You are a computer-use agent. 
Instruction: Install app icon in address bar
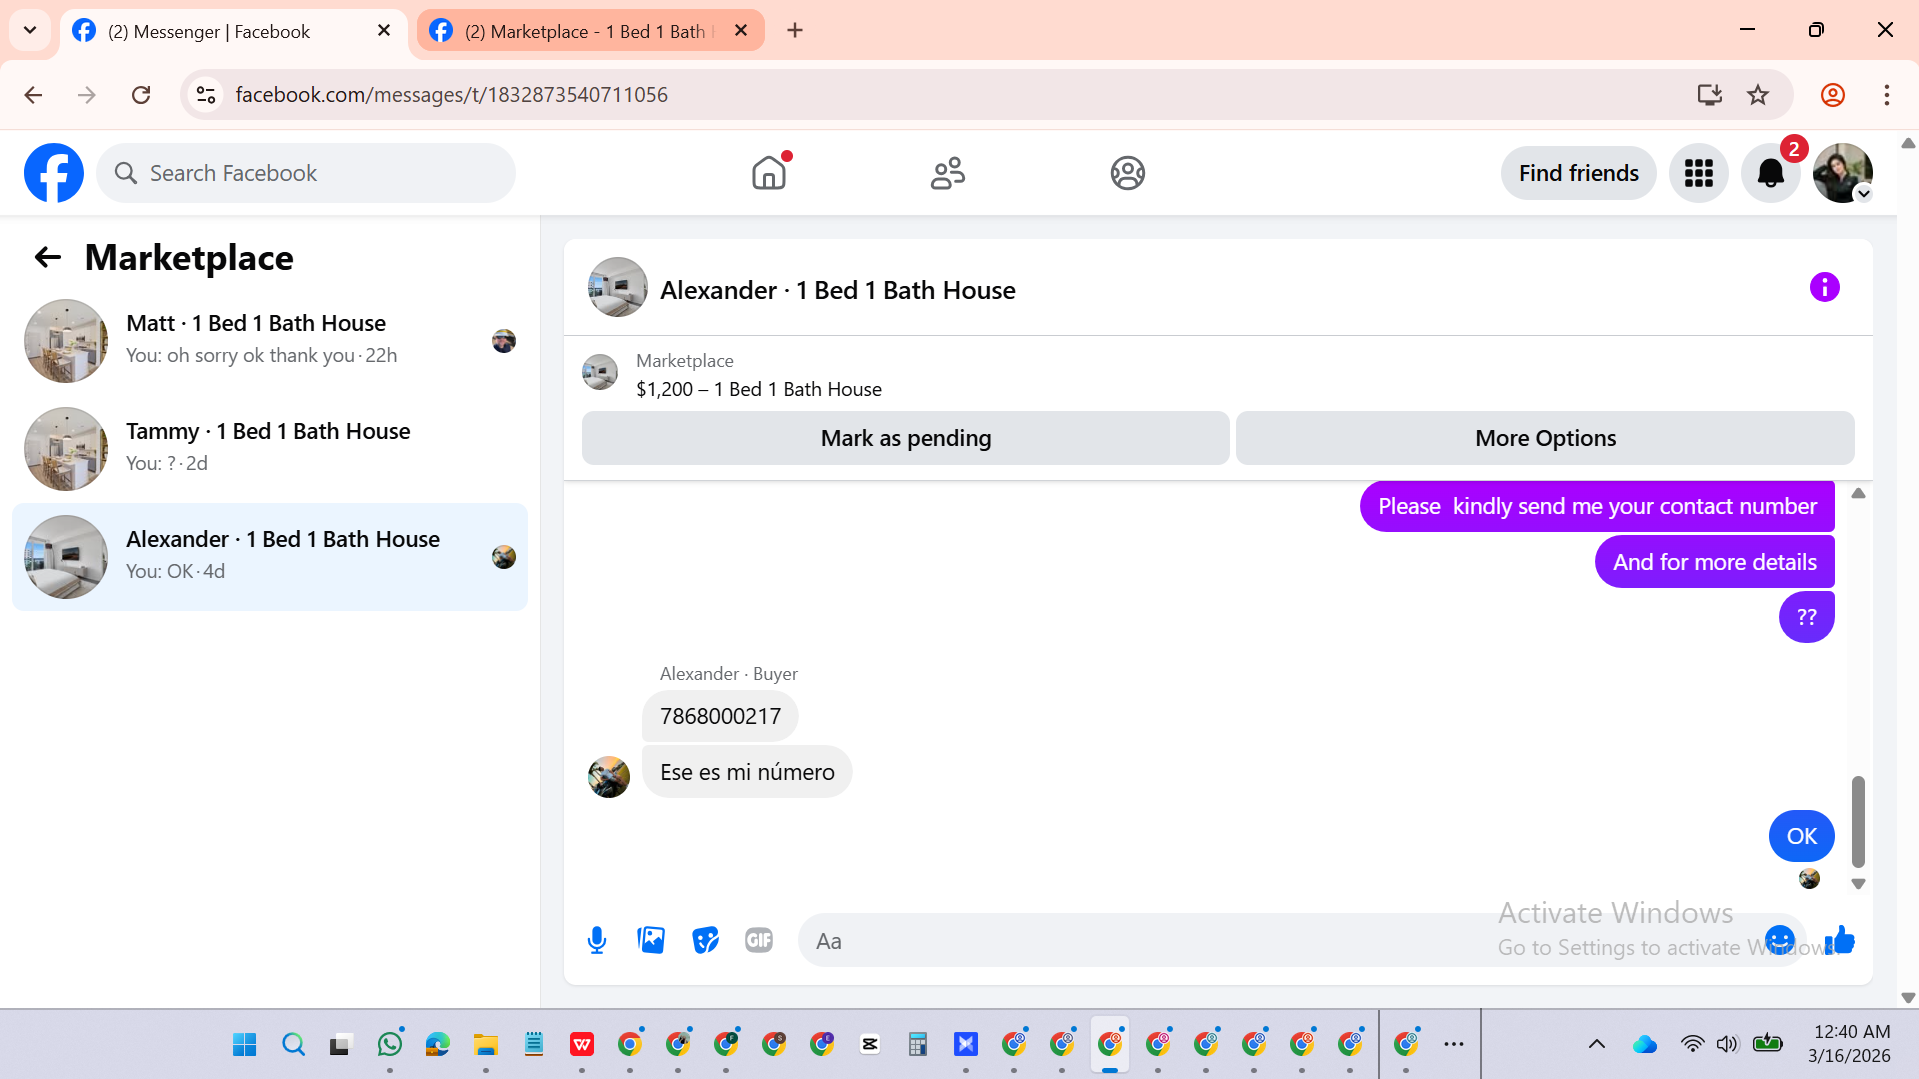(1709, 95)
